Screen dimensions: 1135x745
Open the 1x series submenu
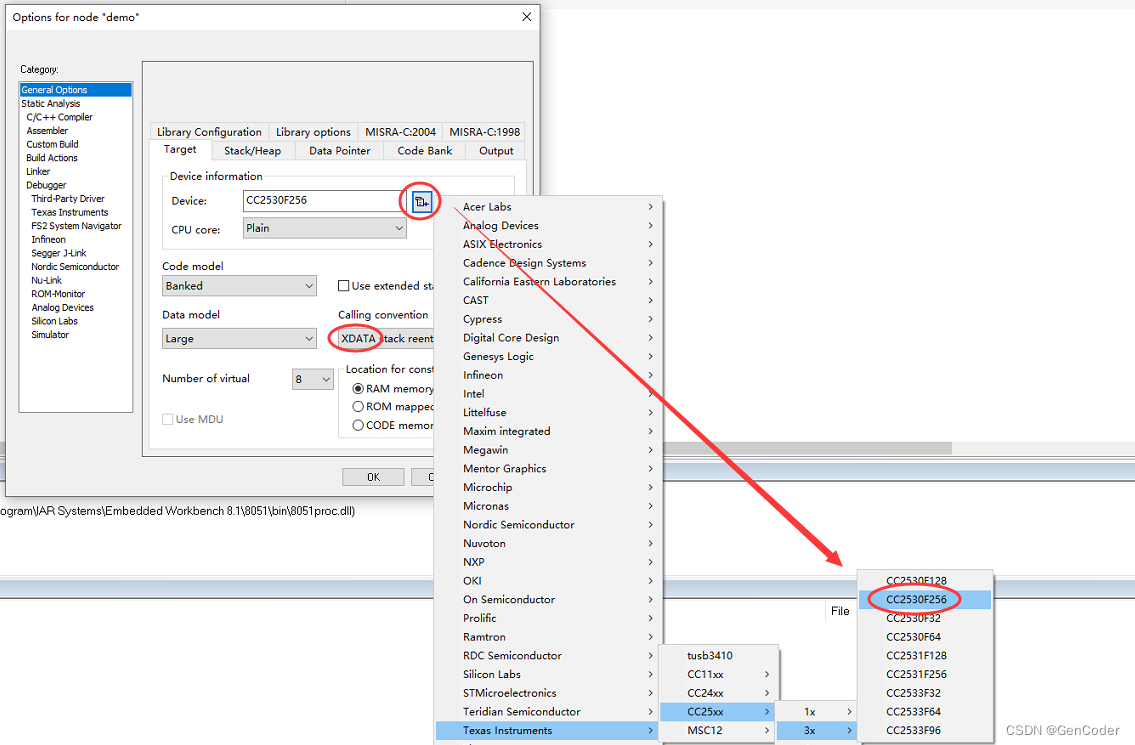coord(817,712)
